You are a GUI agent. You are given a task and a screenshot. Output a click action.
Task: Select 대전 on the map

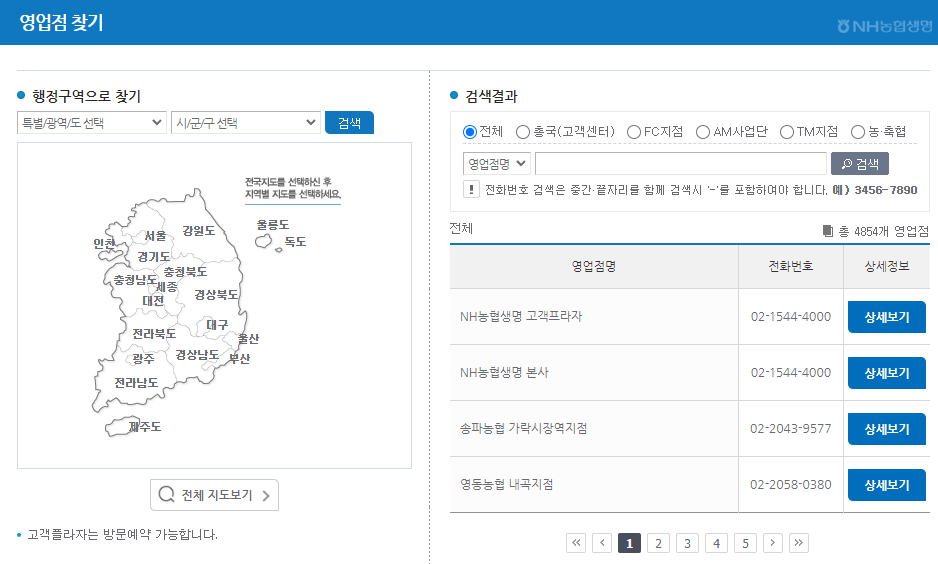pos(153,300)
